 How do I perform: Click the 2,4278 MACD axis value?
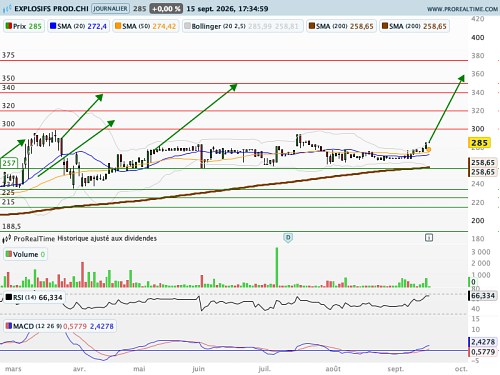point(483,342)
